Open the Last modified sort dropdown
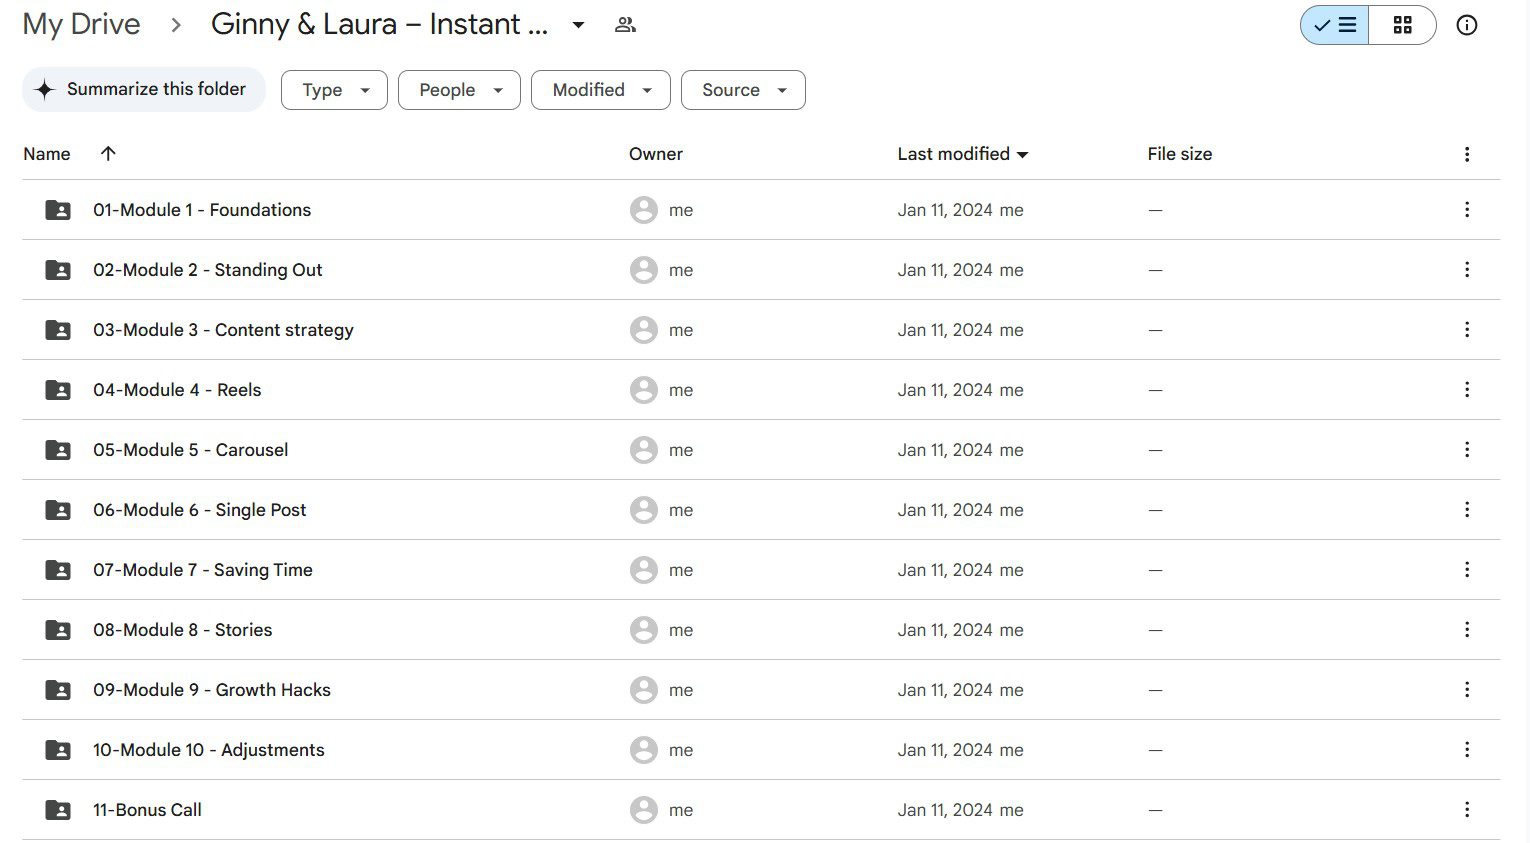This screenshot has width=1530, height=843. click(963, 154)
